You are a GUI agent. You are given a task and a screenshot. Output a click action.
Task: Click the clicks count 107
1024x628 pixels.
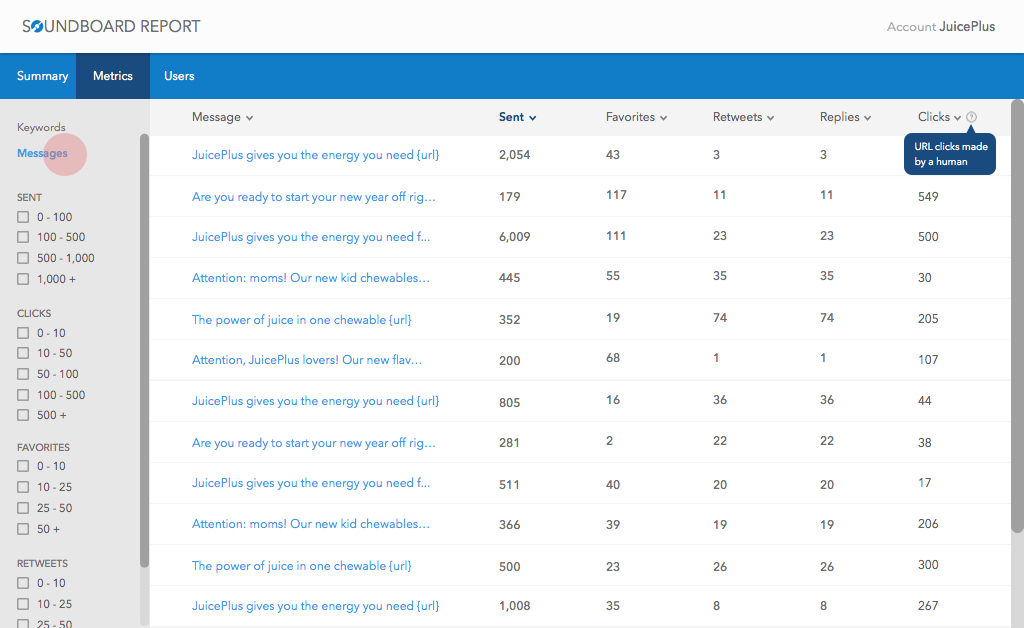(x=928, y=360)
